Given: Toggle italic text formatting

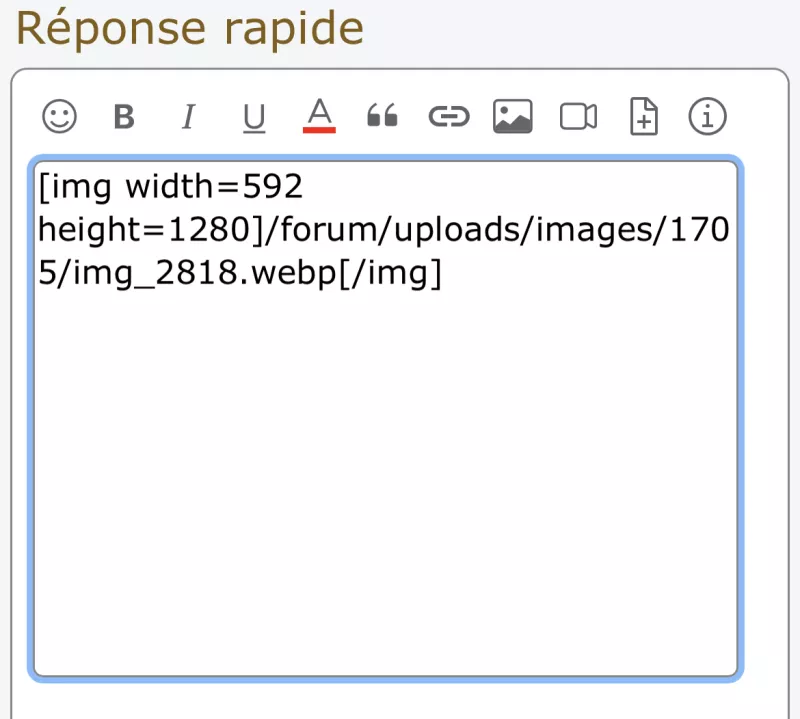Looking at the screenshot, I should [x=187, y=118].
